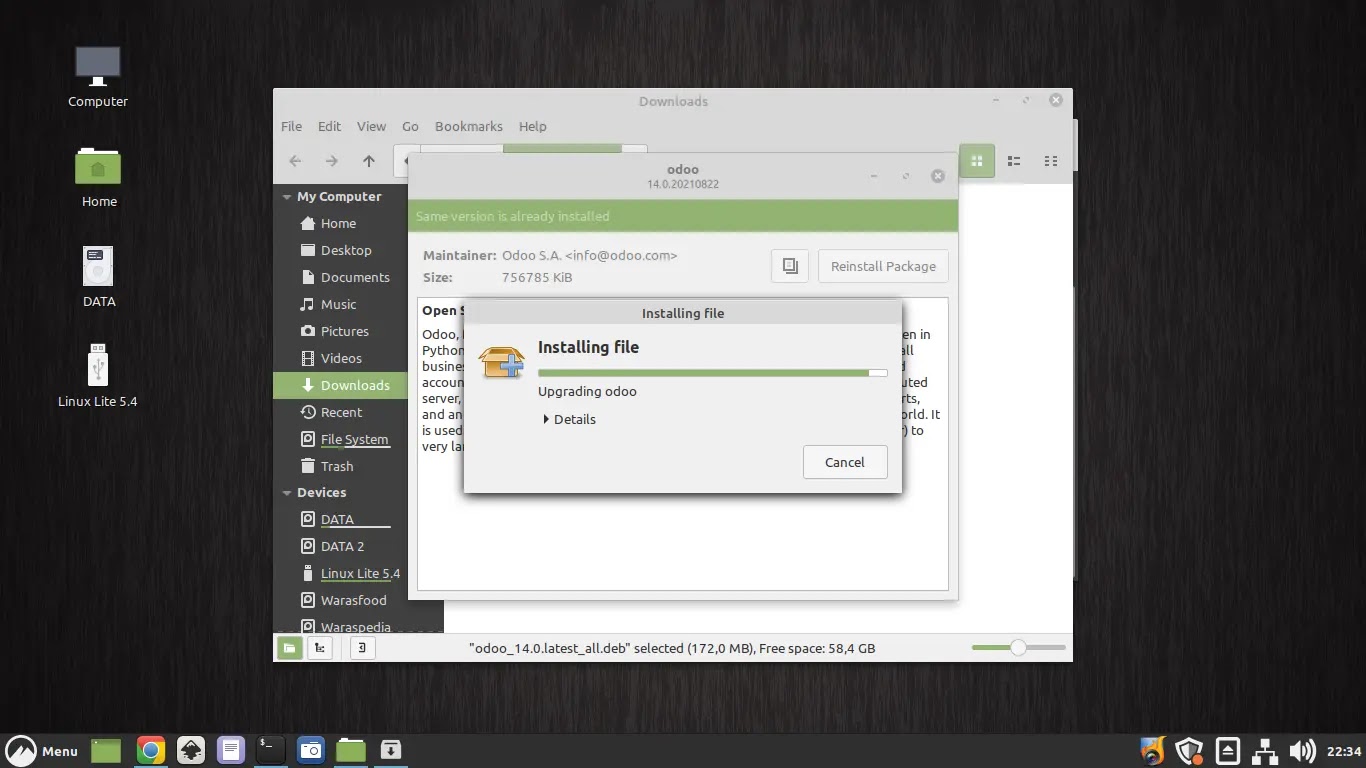
Task: Switch to compact view in Downloads
Action: 1051,161
